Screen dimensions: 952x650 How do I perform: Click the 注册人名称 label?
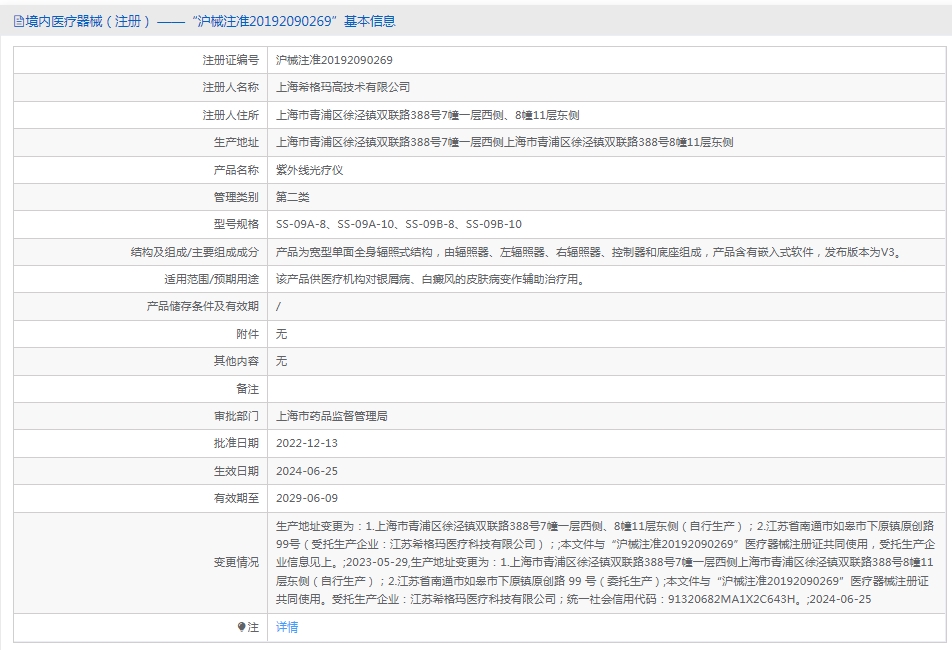pos(231,87)
